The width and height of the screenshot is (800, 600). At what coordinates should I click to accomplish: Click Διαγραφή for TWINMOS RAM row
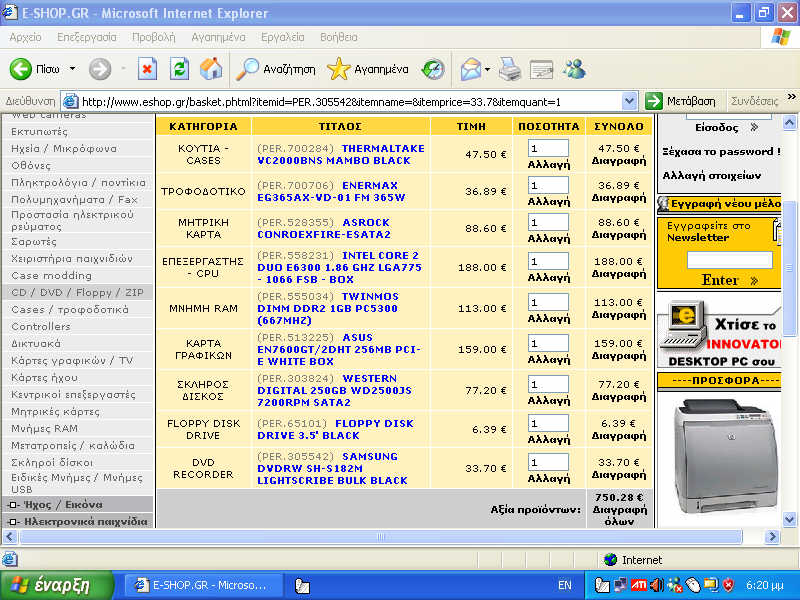619,315
